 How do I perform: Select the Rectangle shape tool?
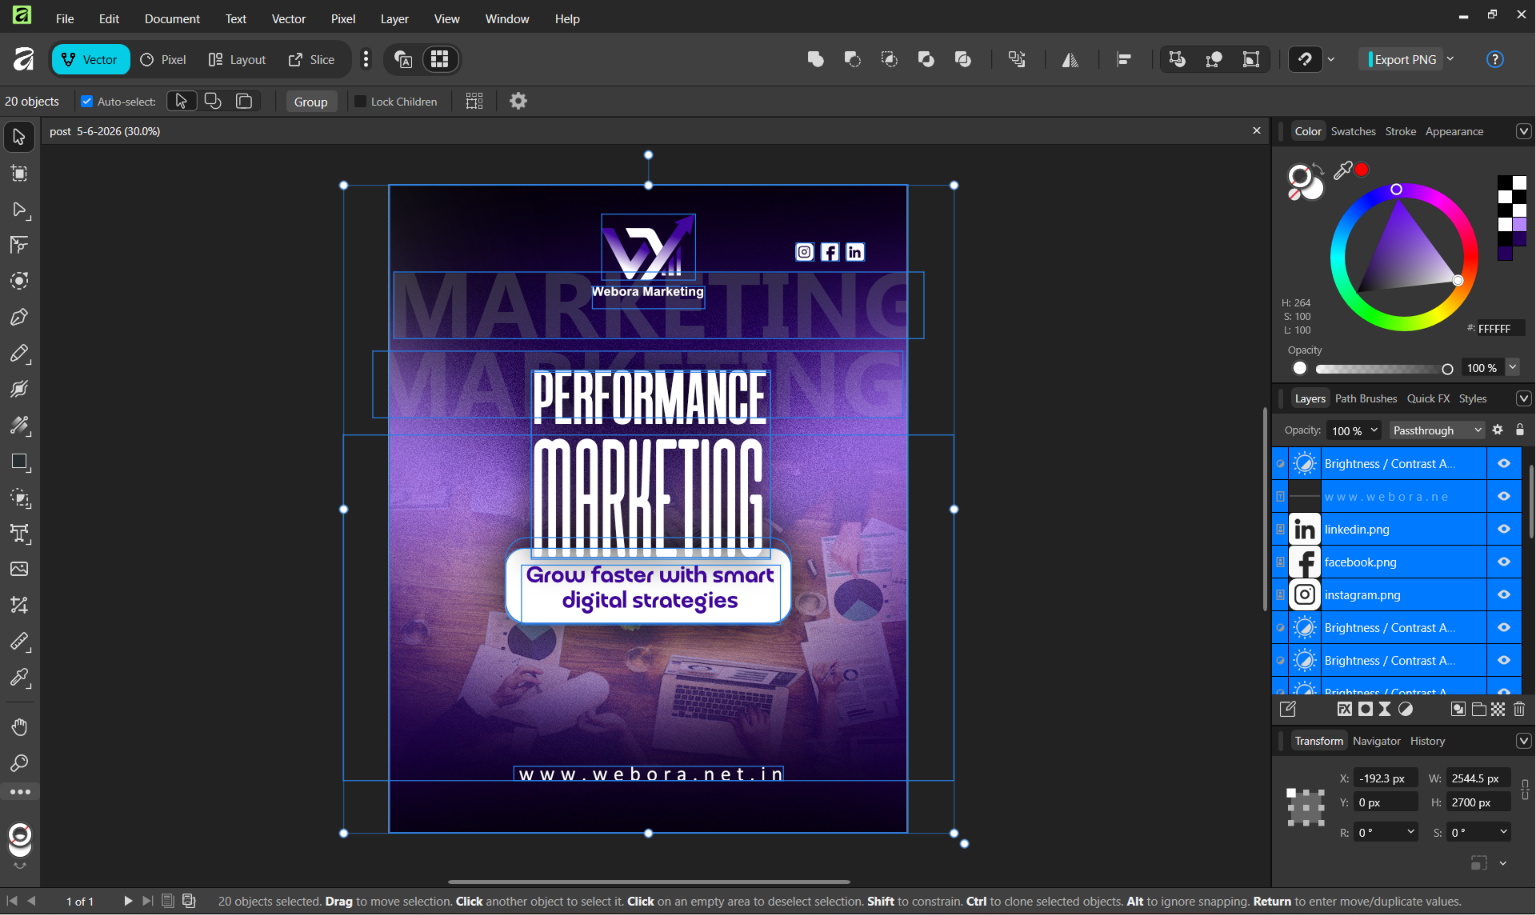[19, 462]
